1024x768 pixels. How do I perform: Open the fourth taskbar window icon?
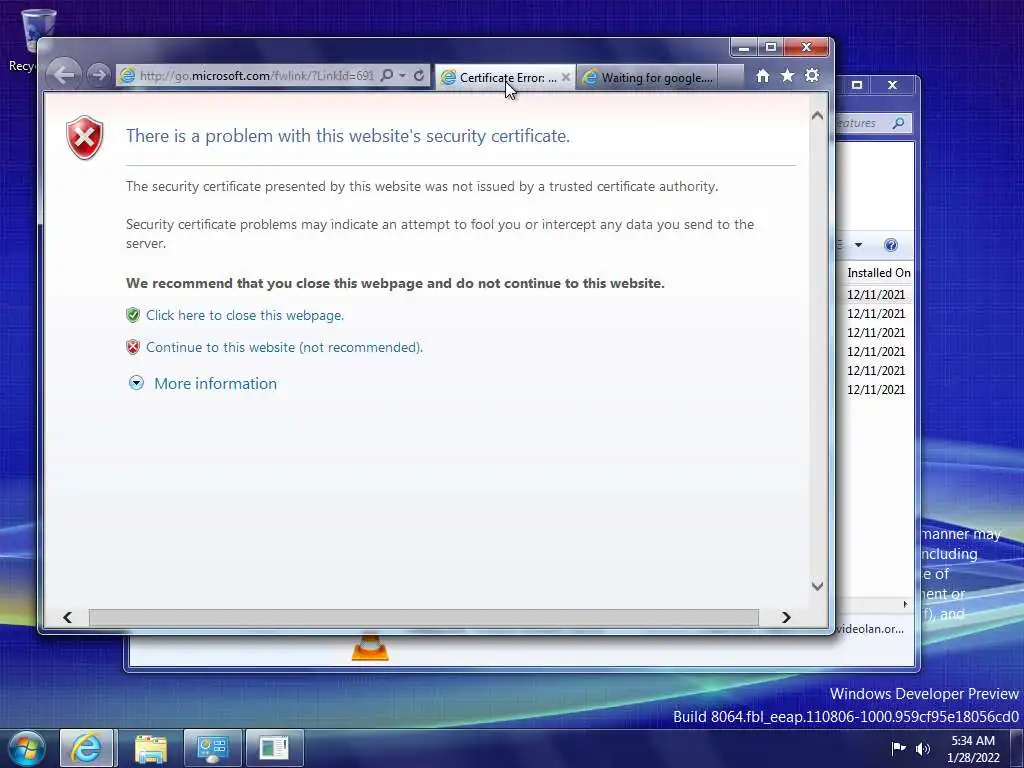point(274,748)
